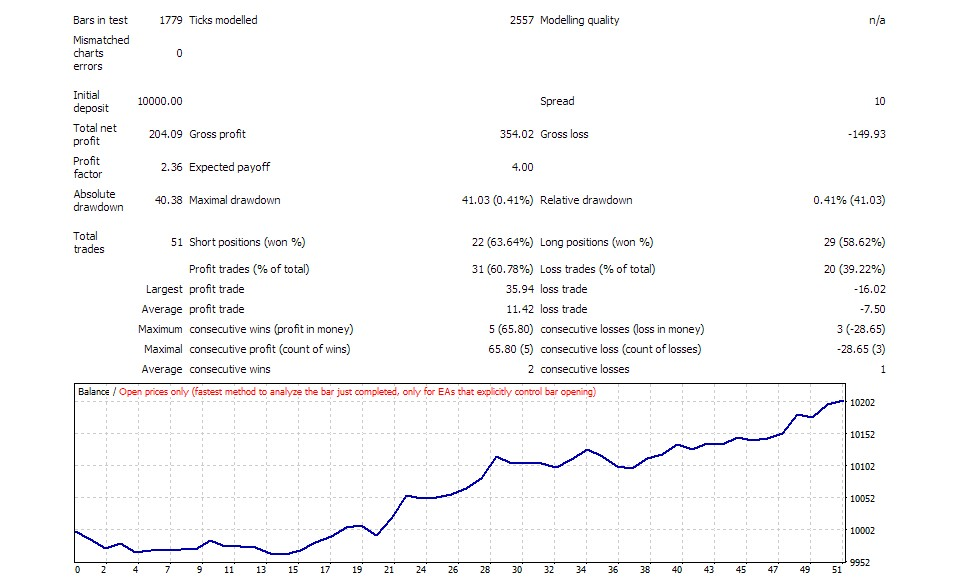Select the "Short positions (won %)" label
The height and width of the screenshot is (577, 960).
(x=247, y=243)
